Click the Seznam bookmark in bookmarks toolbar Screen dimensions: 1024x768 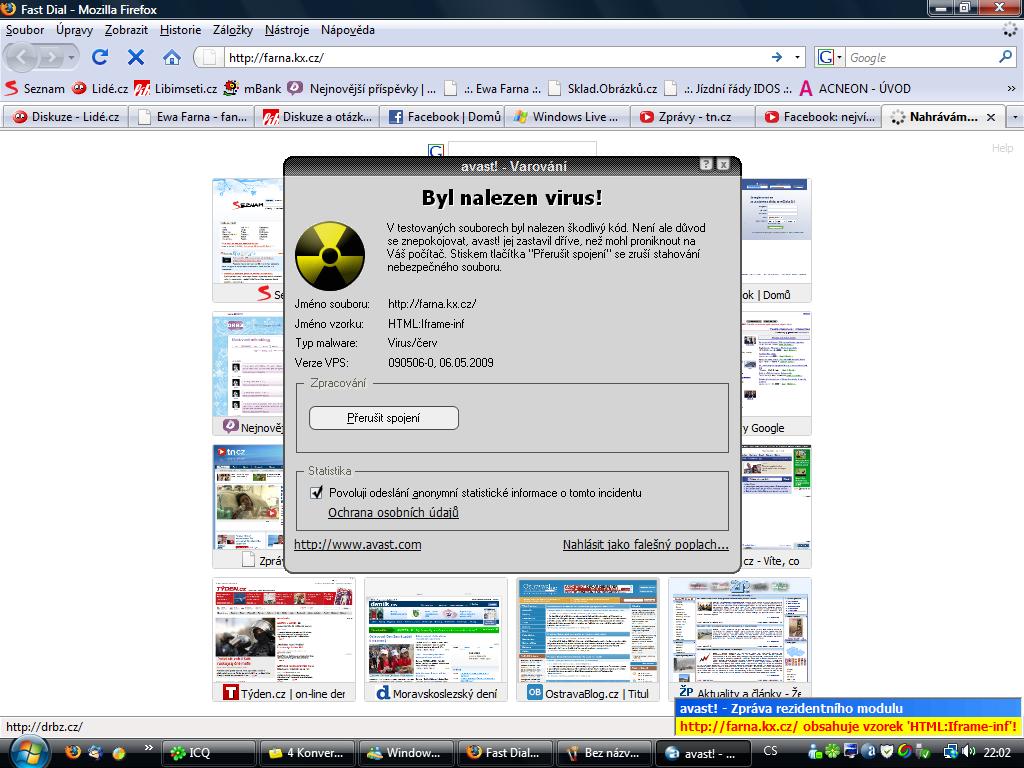pos(35,88)
